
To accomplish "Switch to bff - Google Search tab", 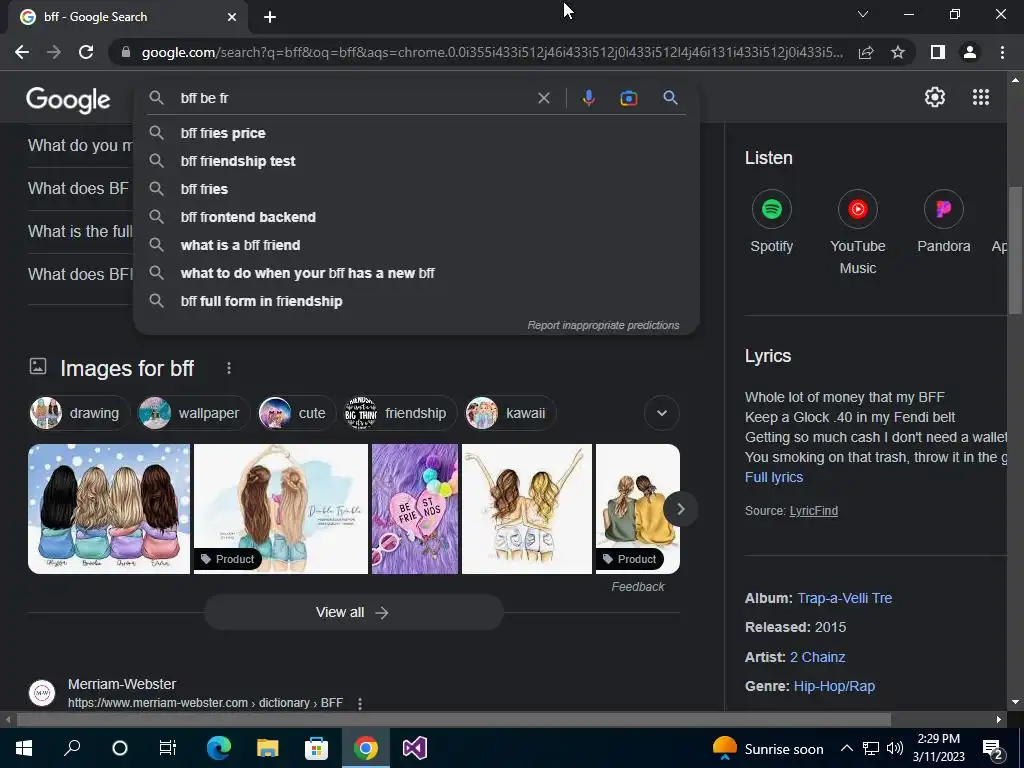I will tap(127, 17).
